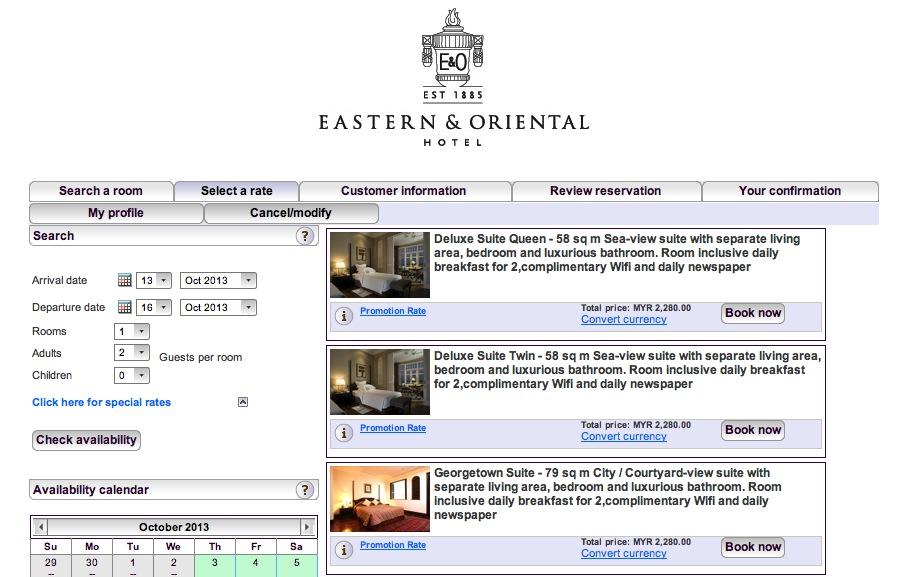
Task: Select October 1 in availability calendar
Action: click(x=133, y=565)
